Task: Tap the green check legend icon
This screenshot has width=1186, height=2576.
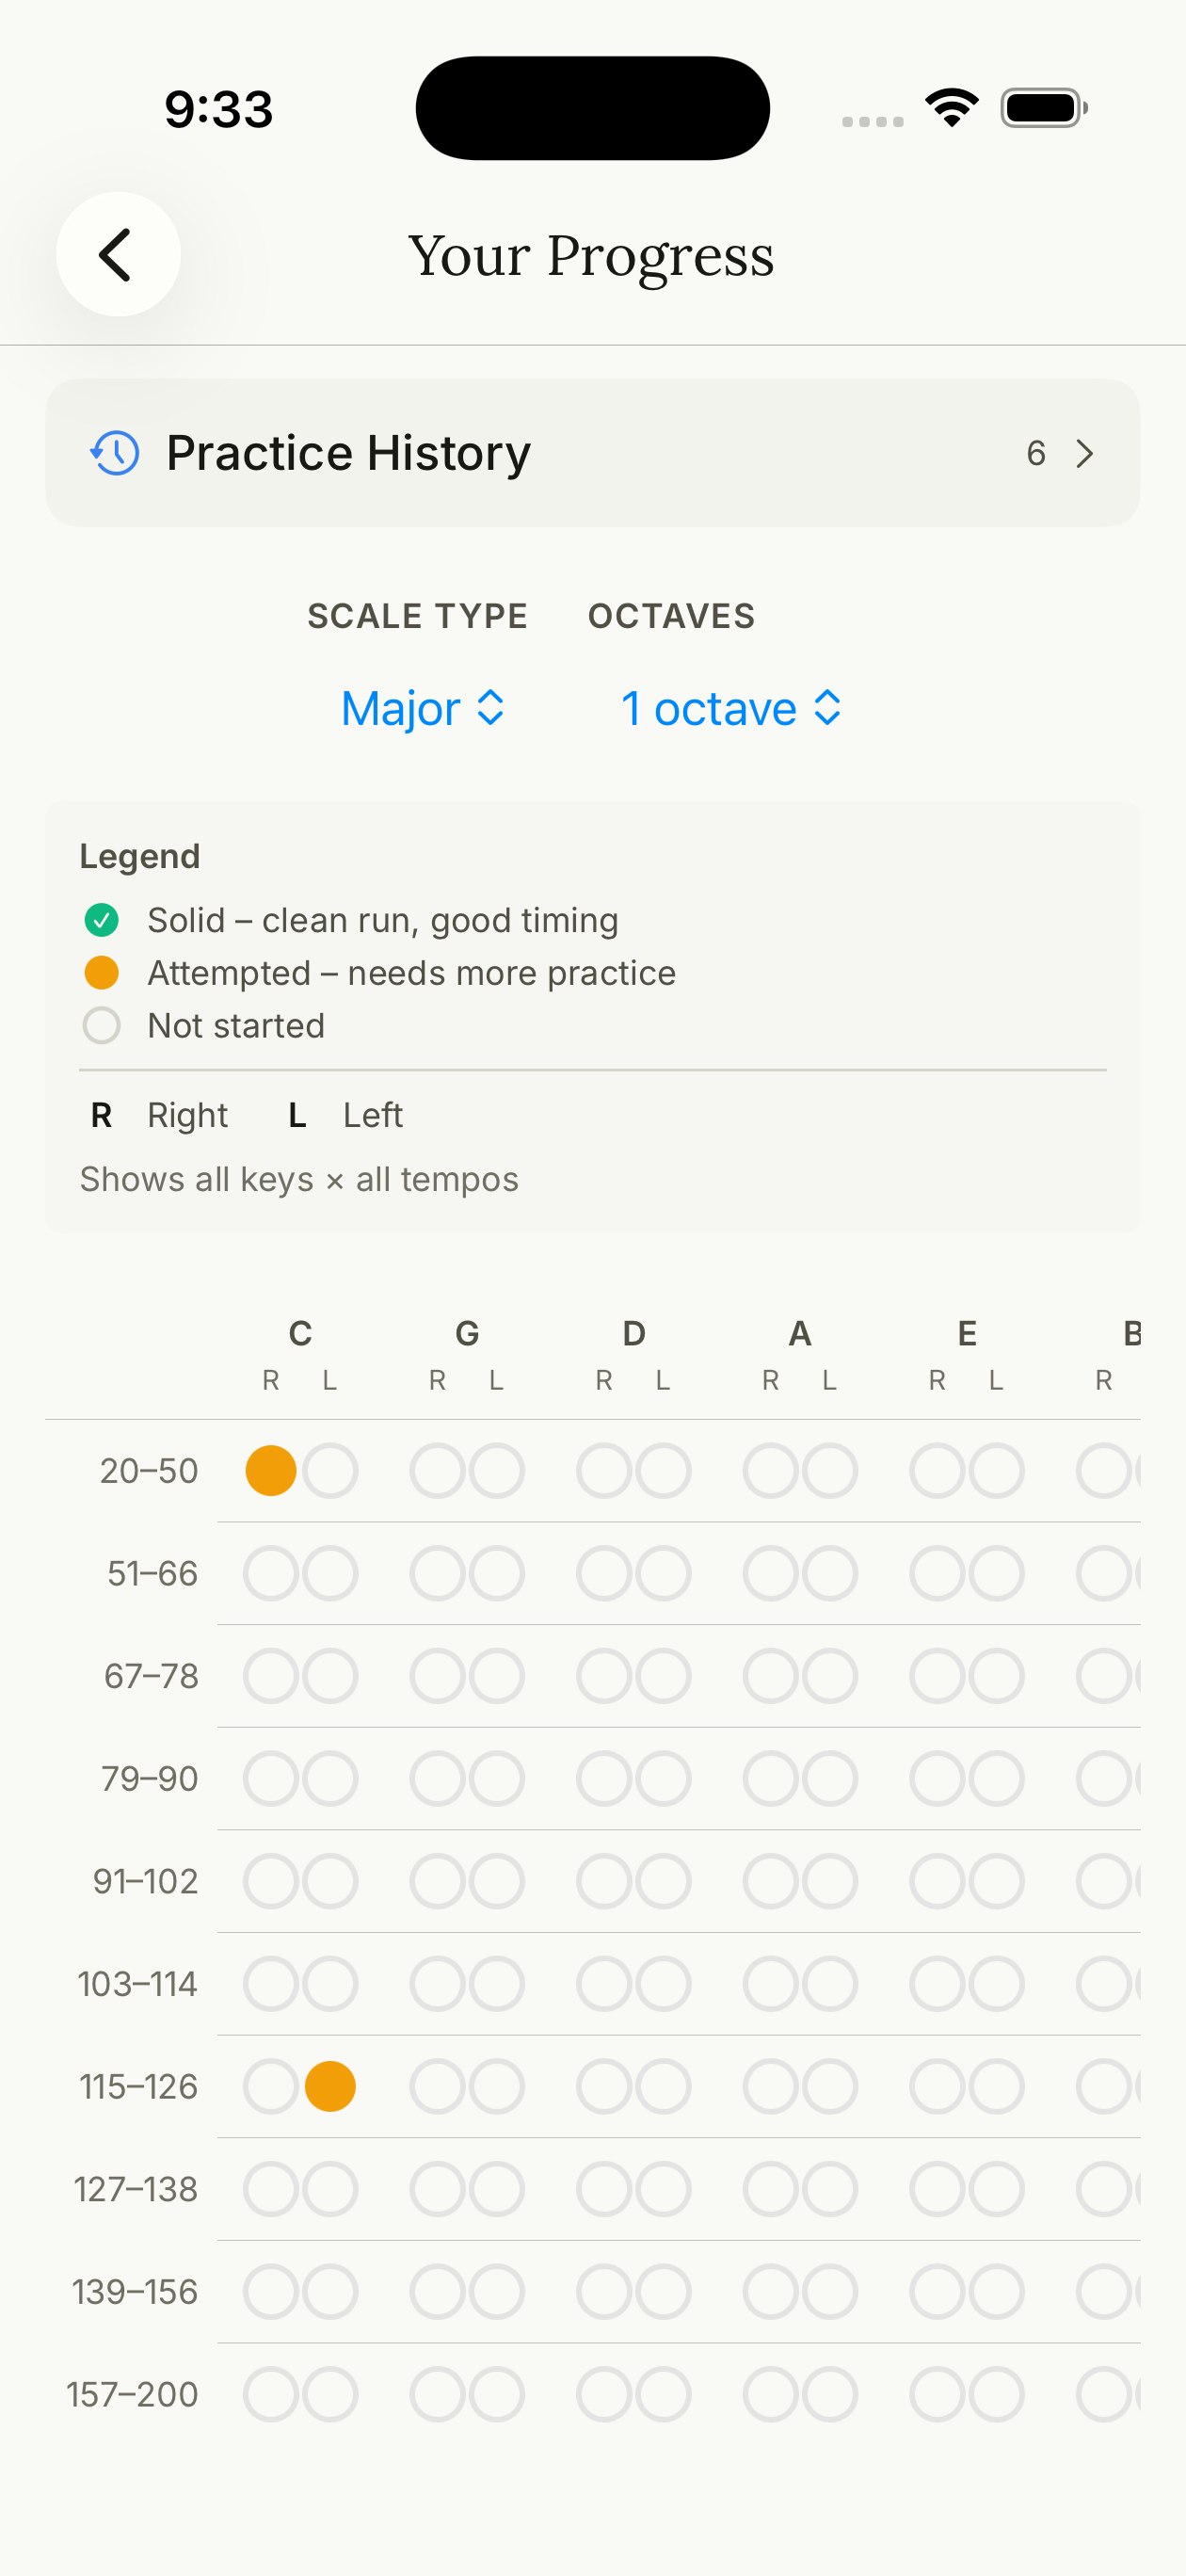Action: click(x=101, y=919)
